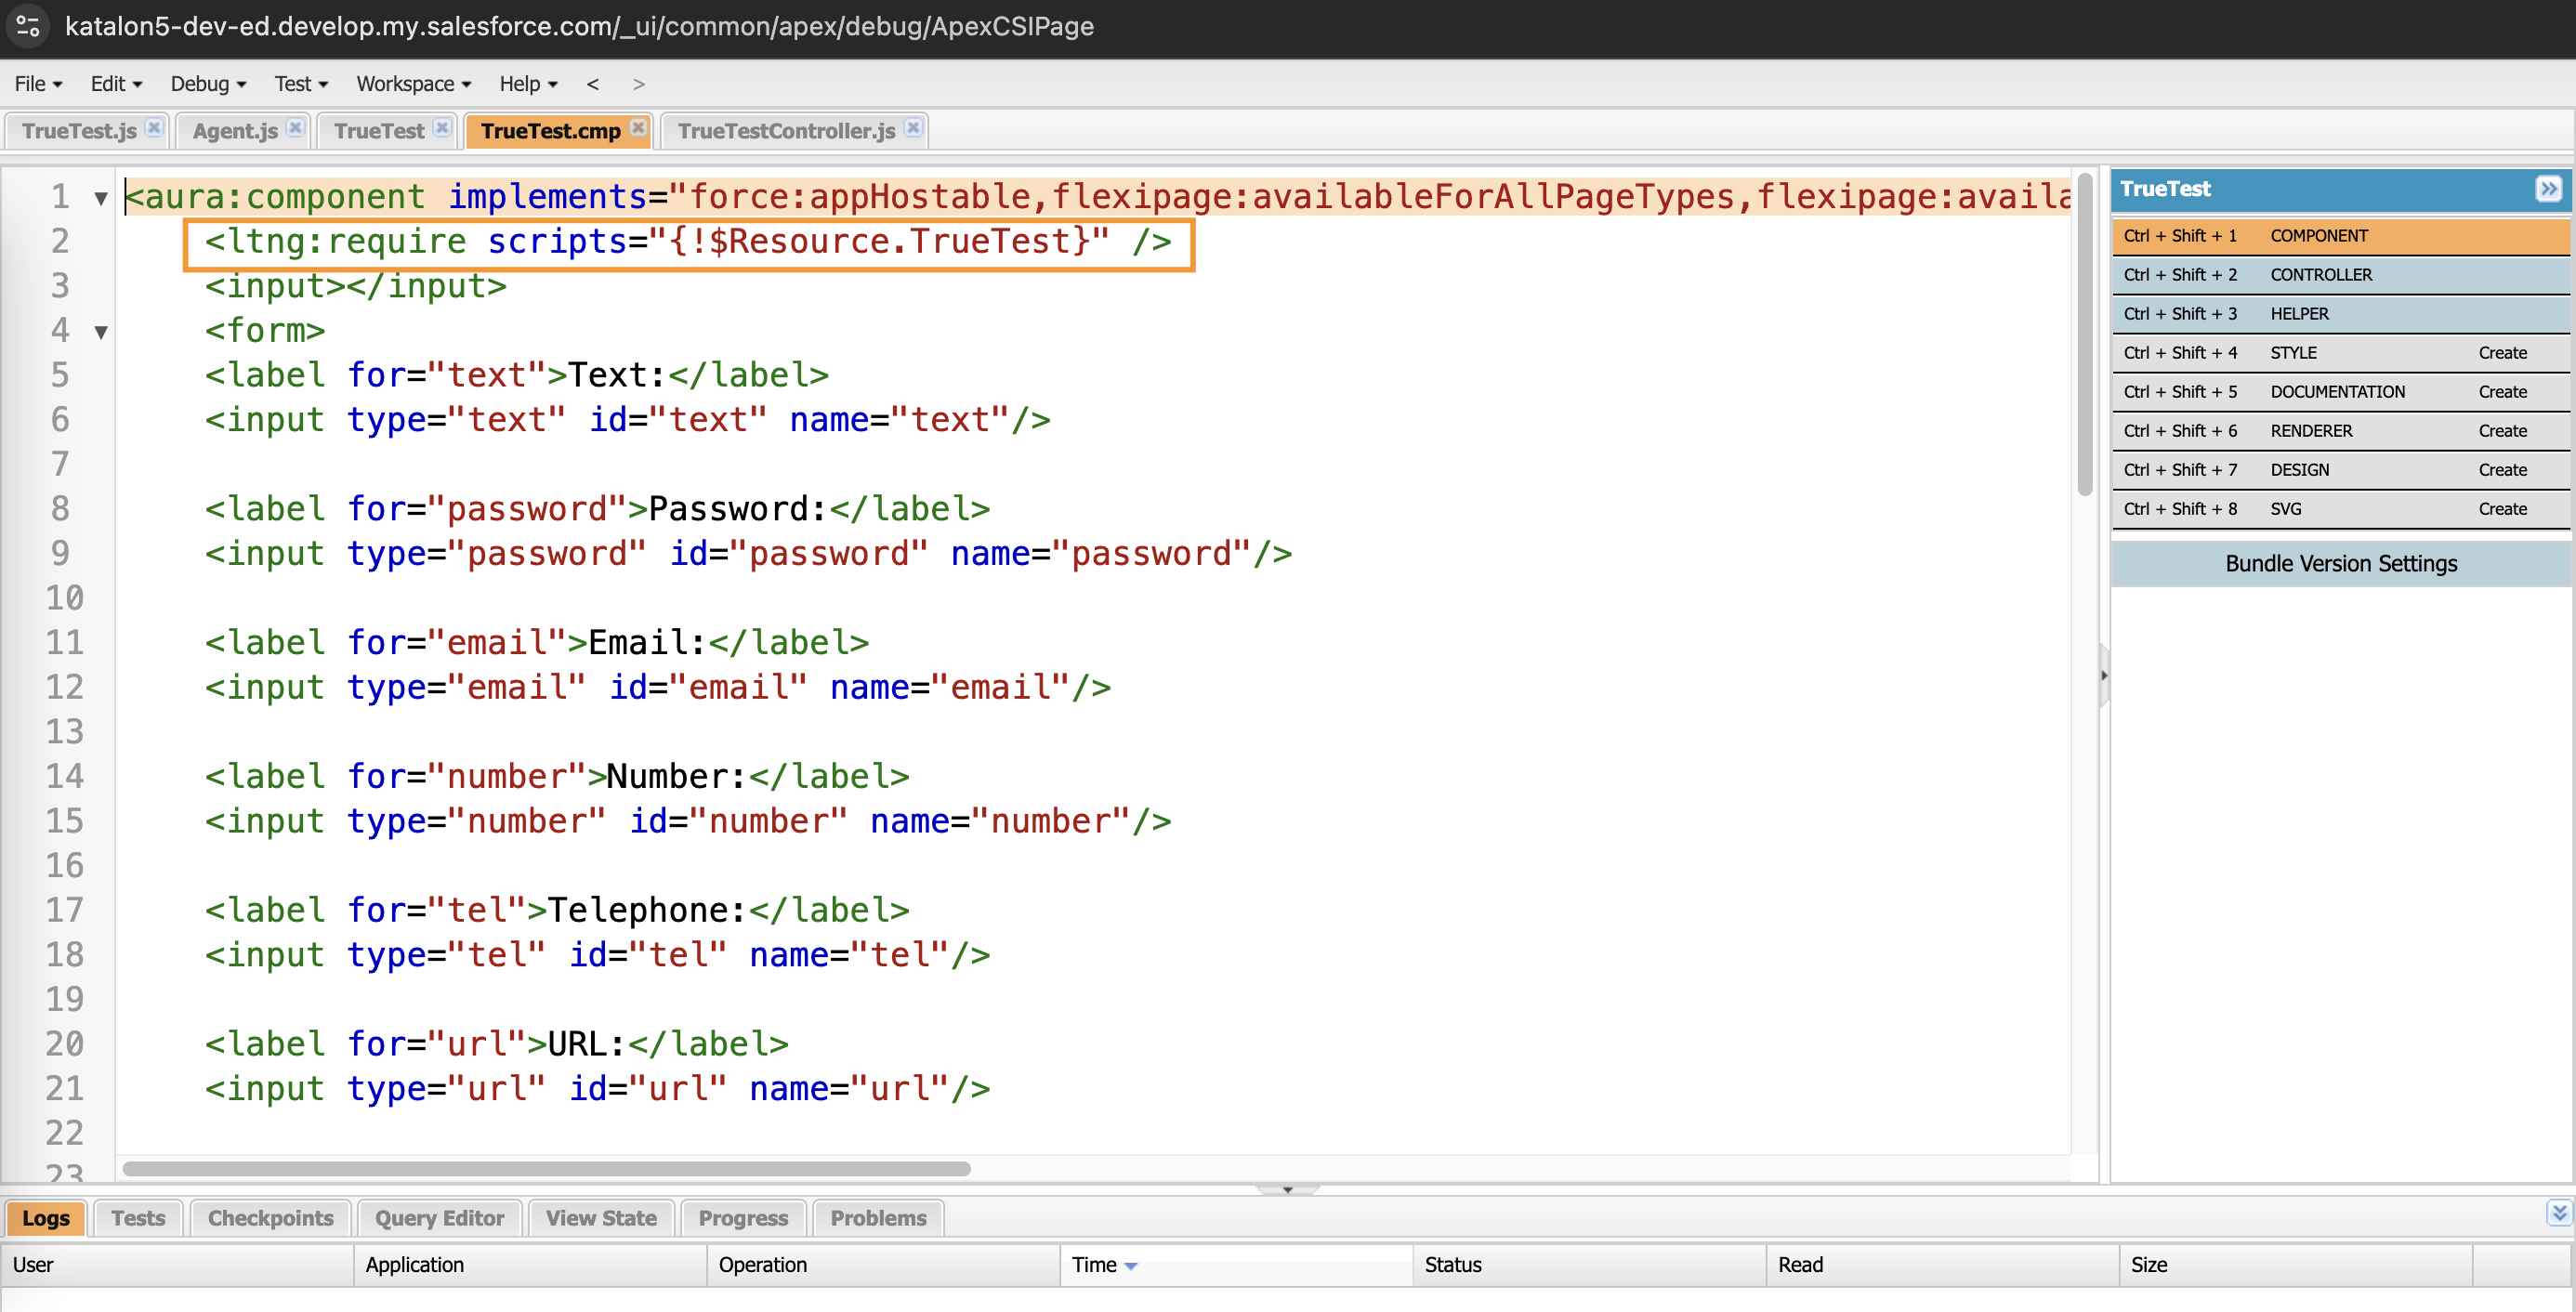Screen dimensions: 2576x1312
Task: Click the Ctrl + Shift + 2 shortcut label
Action: pos(2180,275)
